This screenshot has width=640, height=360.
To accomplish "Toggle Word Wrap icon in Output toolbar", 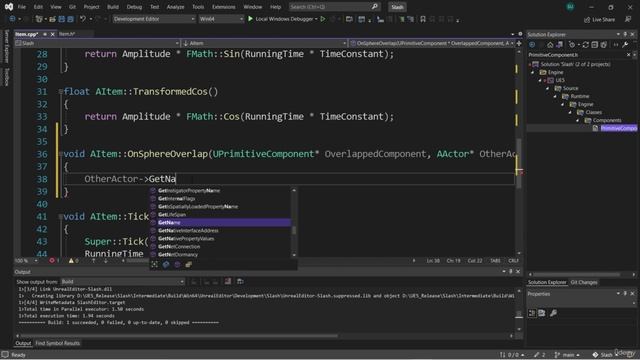I will (240, 281).
